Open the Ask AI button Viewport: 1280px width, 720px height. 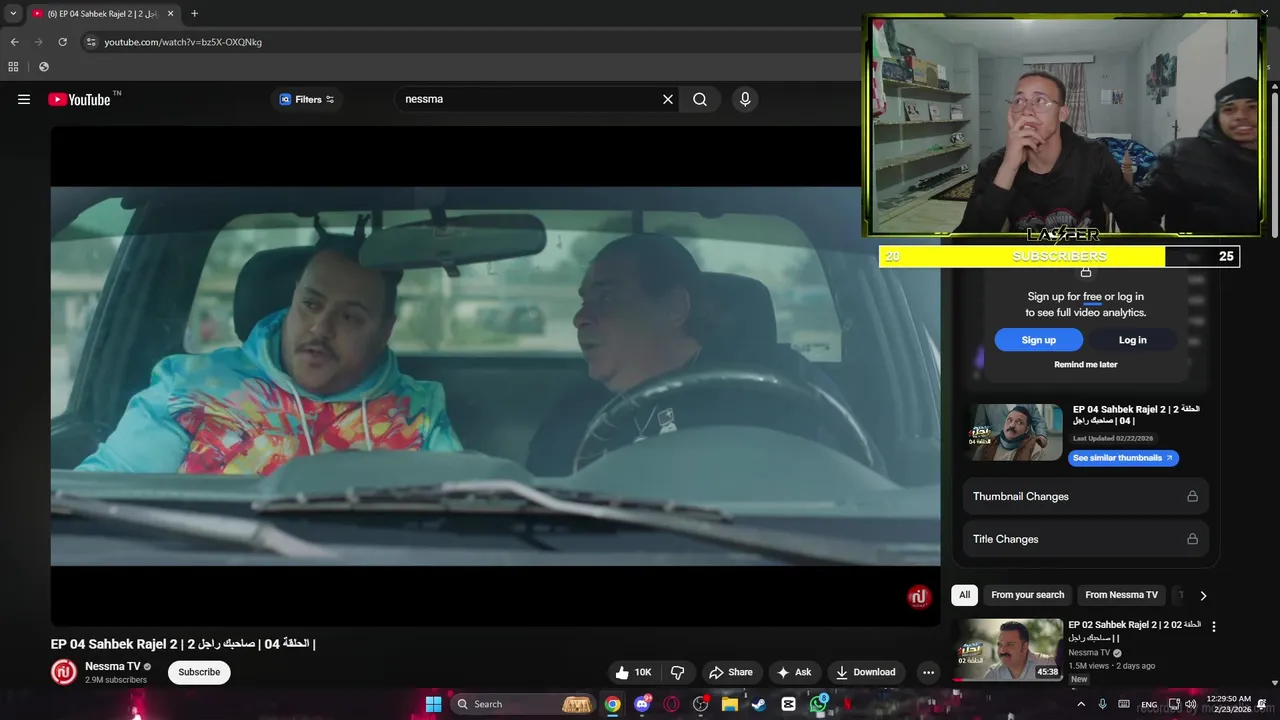tap(793, 672)
